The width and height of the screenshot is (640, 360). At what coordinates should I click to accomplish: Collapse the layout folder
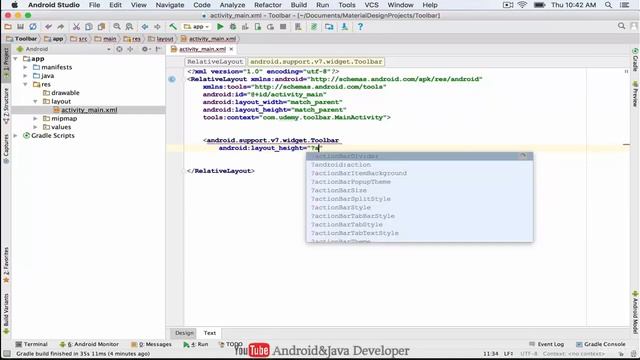36,101
